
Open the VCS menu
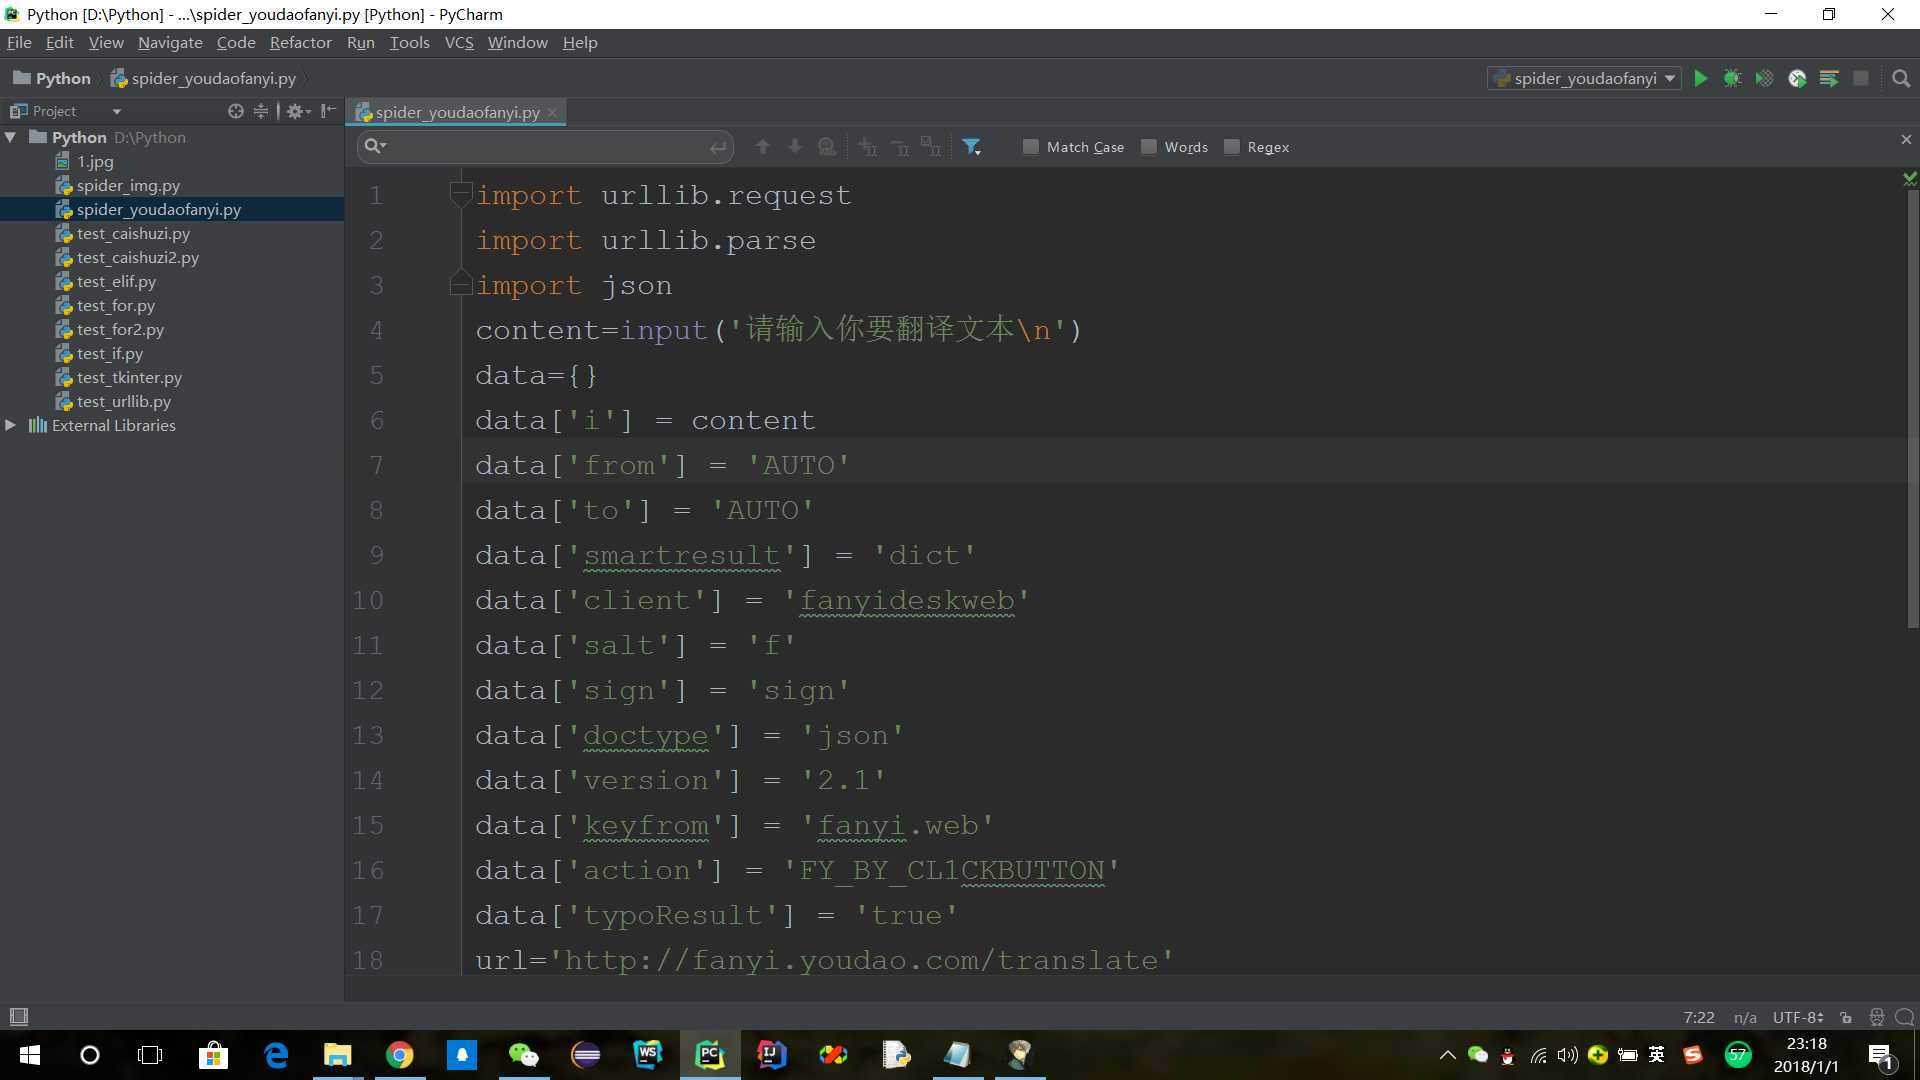[459, 42]
